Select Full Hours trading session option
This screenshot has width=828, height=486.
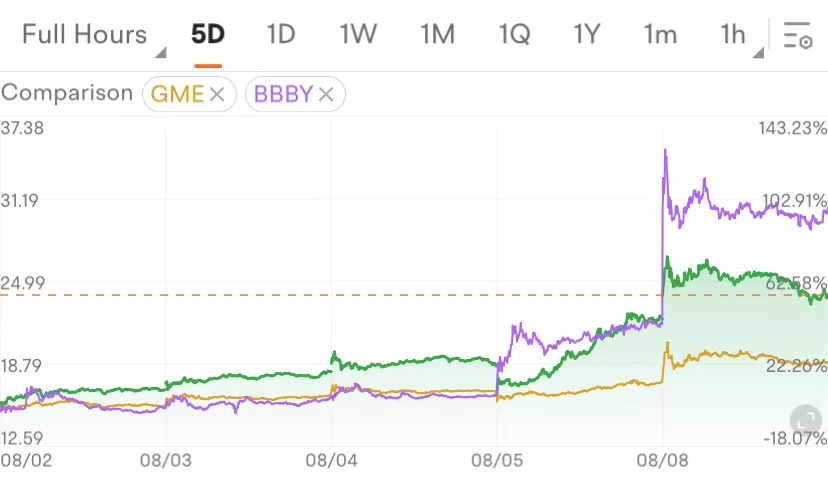[x=84, y=35]
